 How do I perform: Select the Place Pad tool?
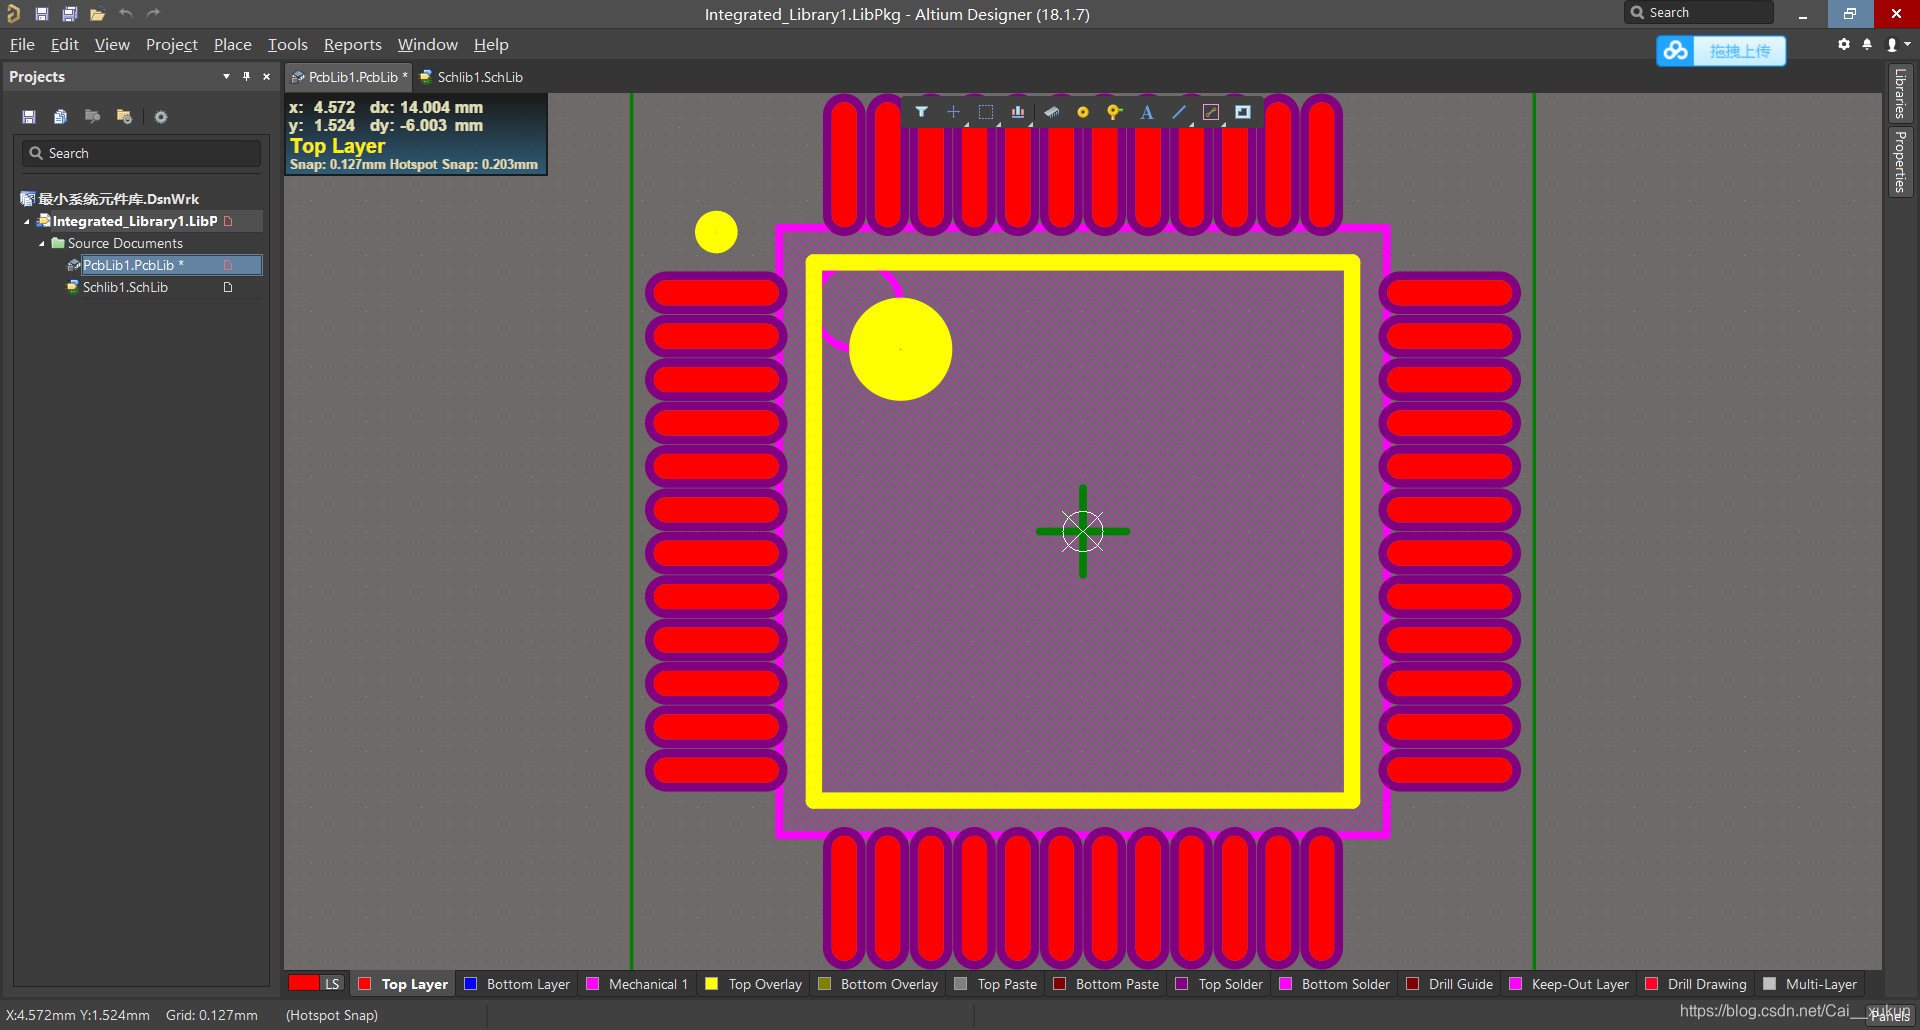tap(1082, 112)
